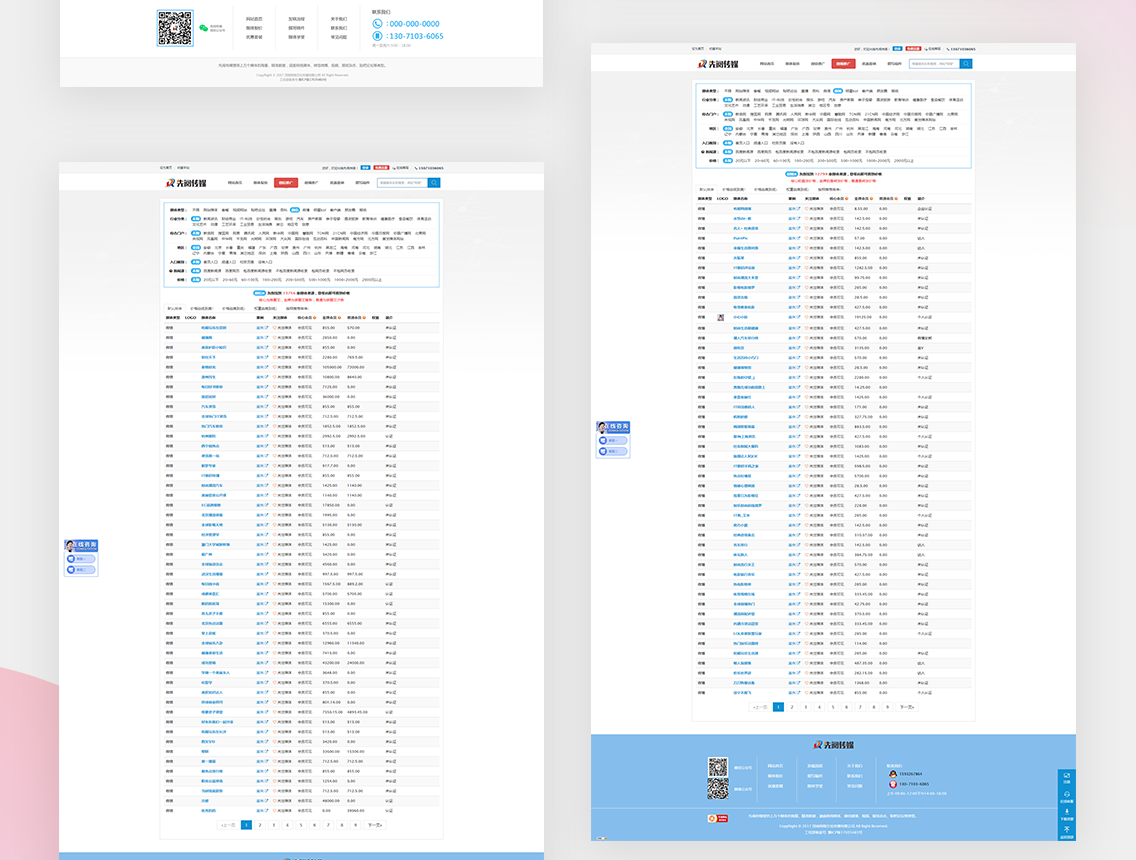Click the red phone icon beside 130-7103-6065 in the blue footer
Screen dimensions: 1136x860
[893, 784]
